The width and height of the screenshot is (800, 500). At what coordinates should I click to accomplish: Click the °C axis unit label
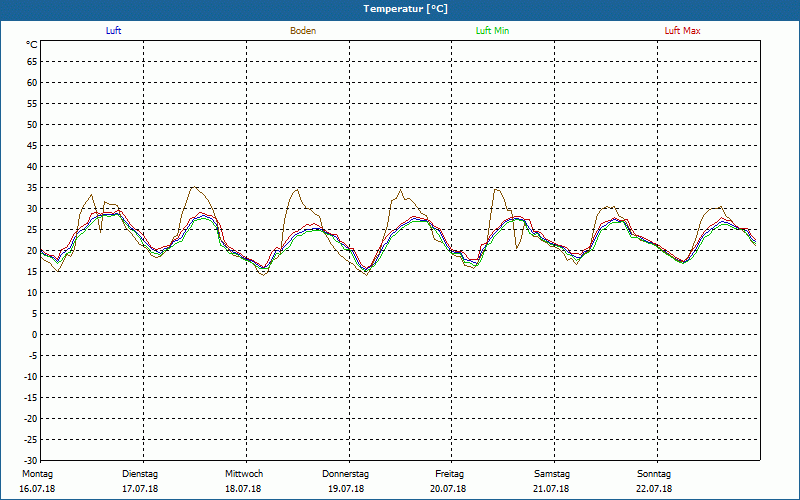[32, 45]
